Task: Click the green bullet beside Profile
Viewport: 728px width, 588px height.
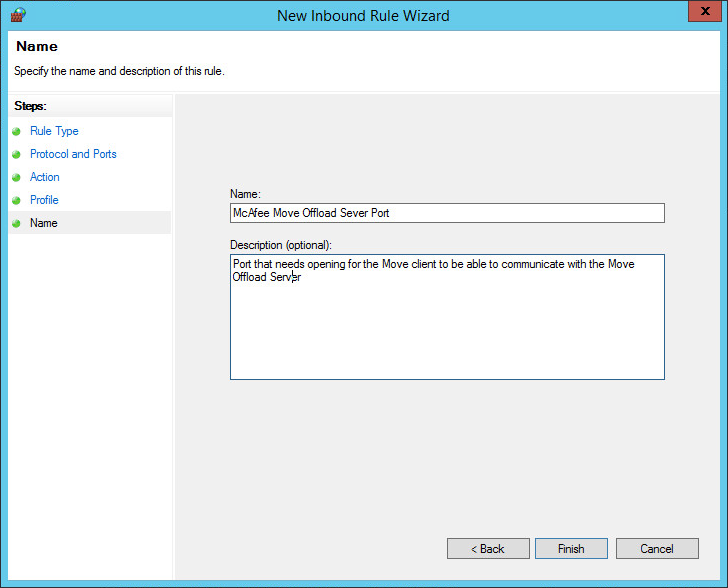Action: [16, 200]
